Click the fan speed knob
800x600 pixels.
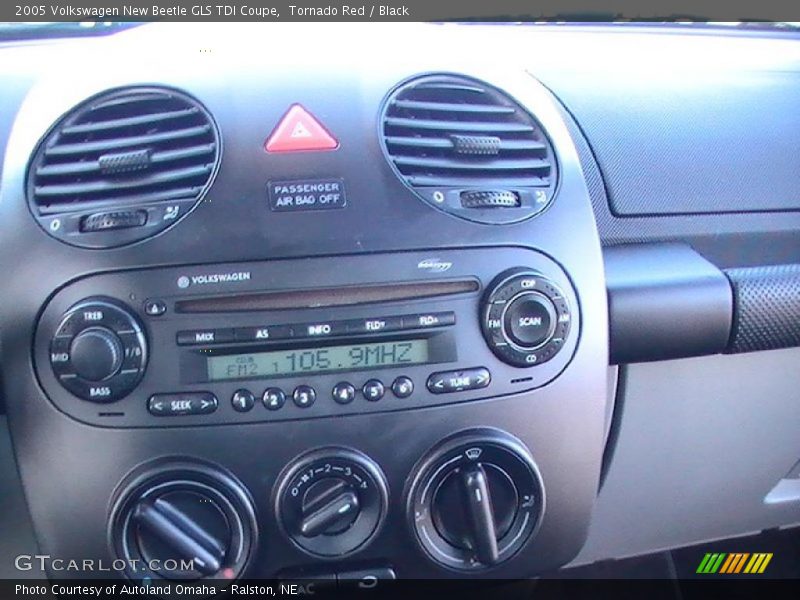(x=331, y=503)
